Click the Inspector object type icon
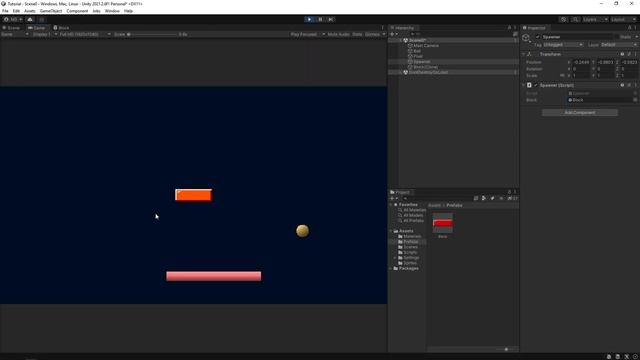Viewport: 640px width, 360px height. 526,38
